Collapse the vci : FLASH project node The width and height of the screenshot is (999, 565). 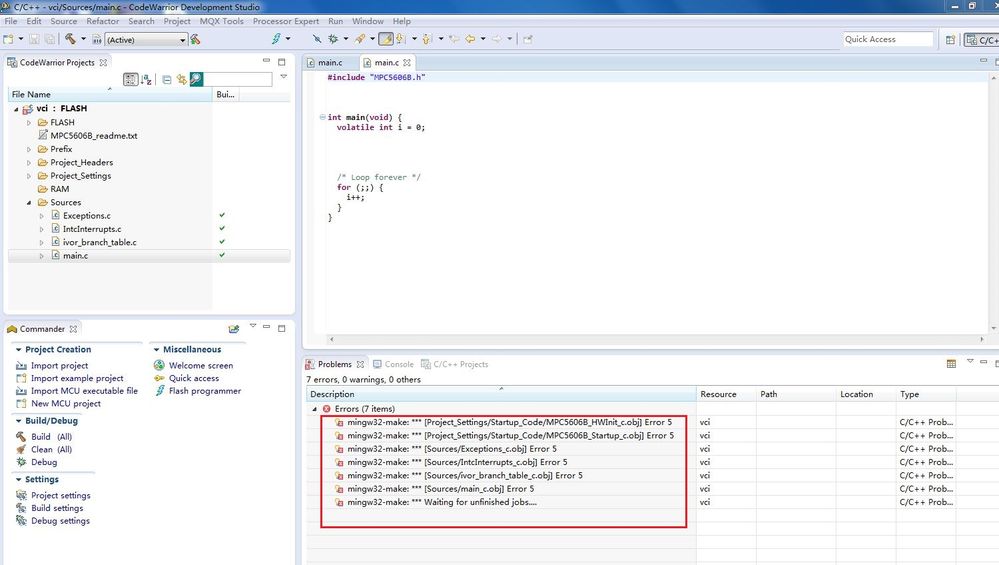[x=17, y=109]
